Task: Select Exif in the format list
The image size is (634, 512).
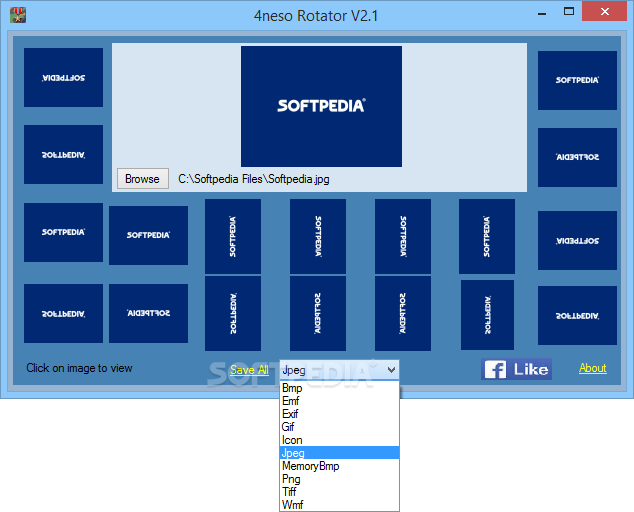Action: 339,414
